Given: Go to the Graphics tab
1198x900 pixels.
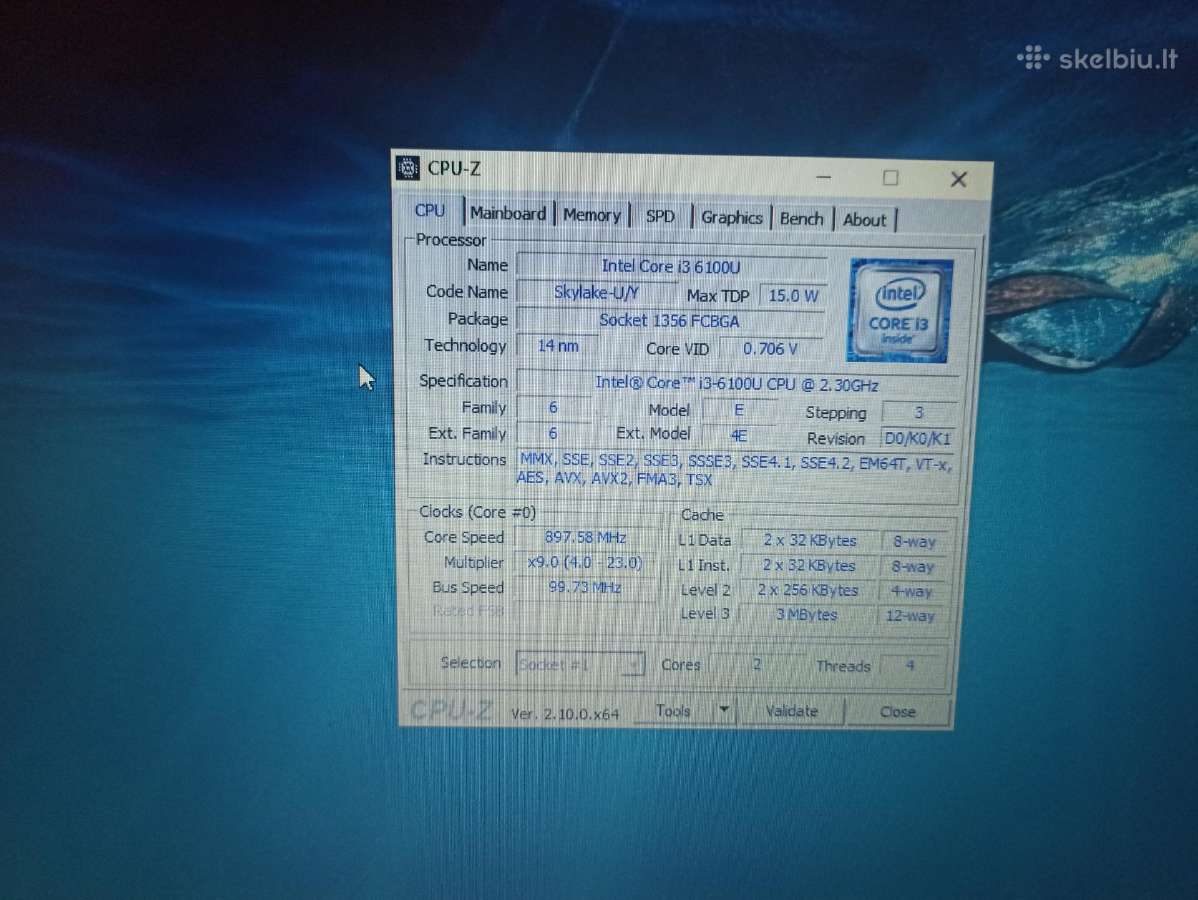Looking at the screenshot, I should pyautogui.click(x=732, y=218).
